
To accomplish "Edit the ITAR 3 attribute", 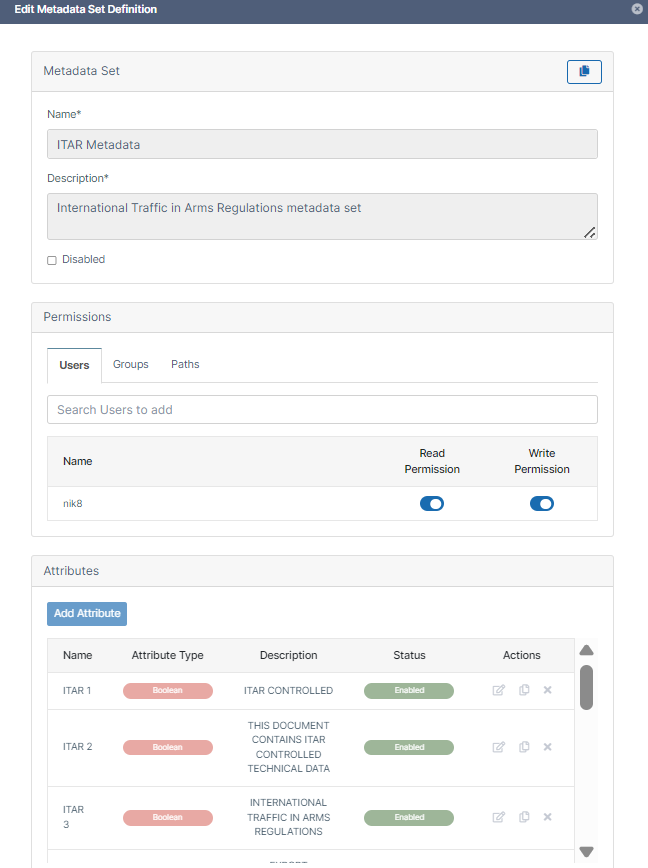I will [499, 817].
